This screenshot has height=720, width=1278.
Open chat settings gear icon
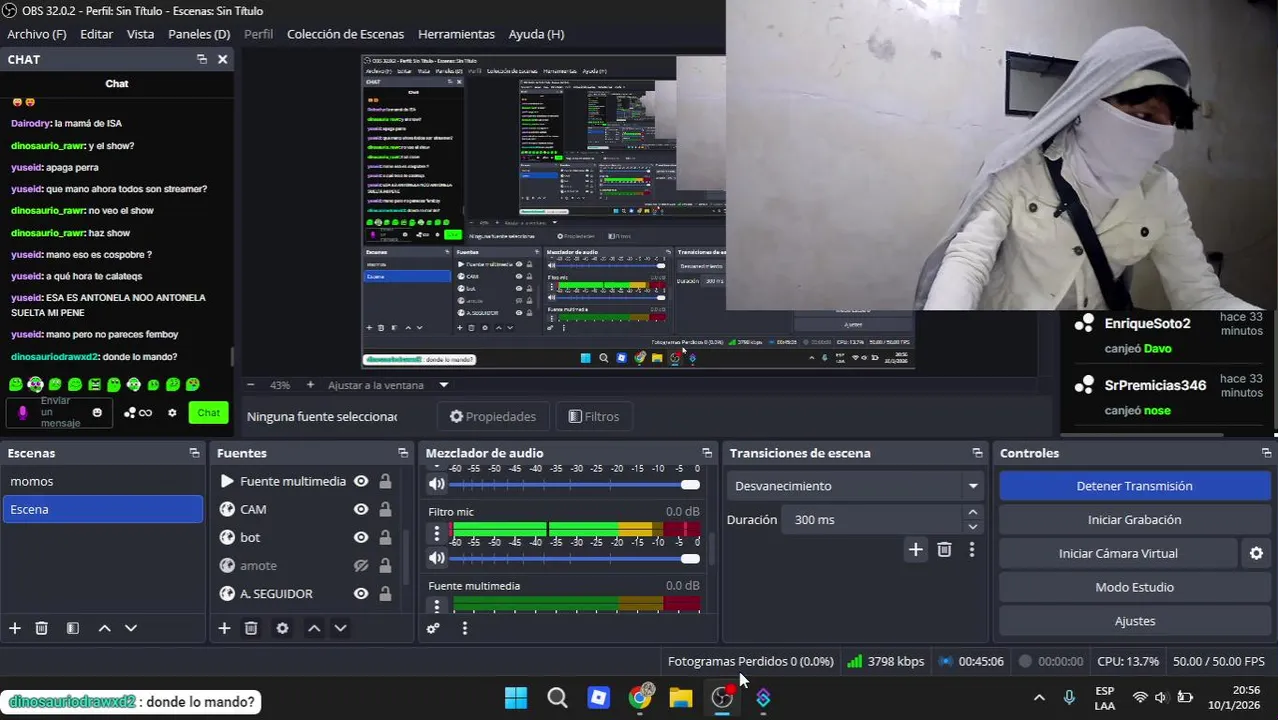coord(172,412)
